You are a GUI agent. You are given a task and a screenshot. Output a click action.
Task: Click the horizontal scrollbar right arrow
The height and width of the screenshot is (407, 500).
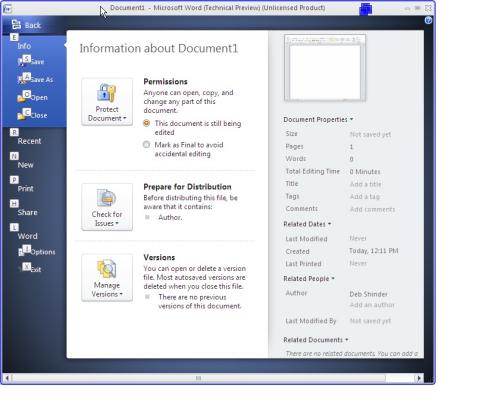(x=419, y=378)
